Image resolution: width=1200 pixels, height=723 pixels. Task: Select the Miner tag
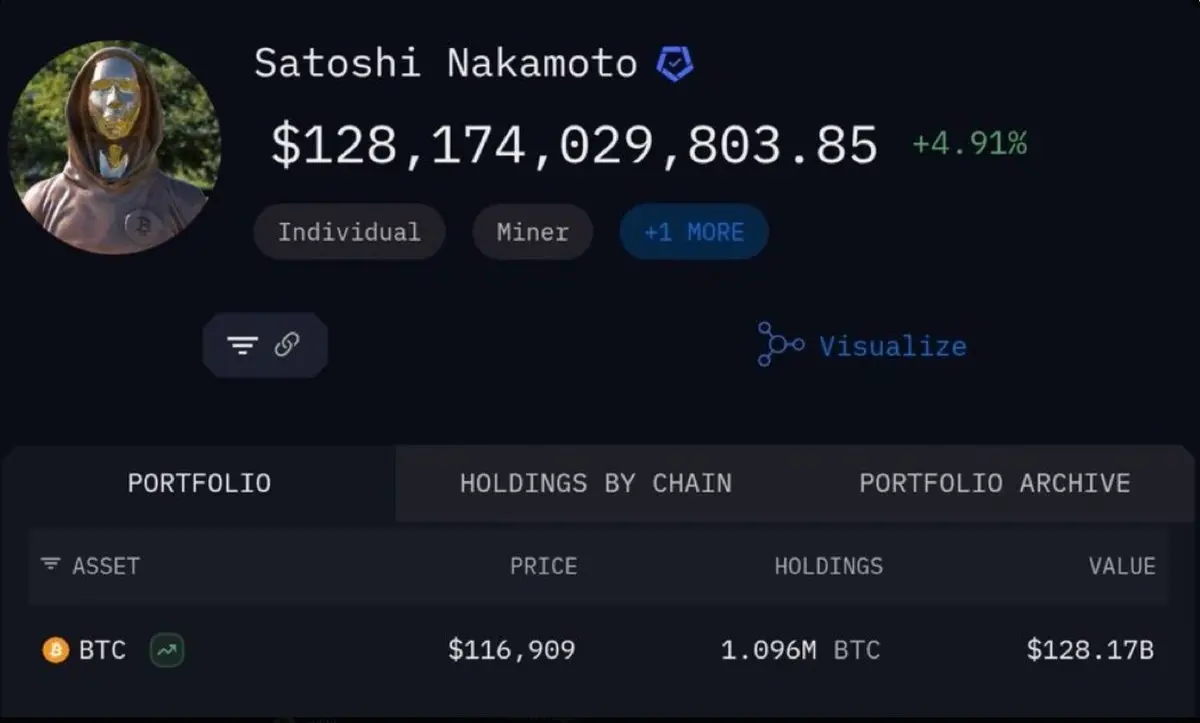[x=532, y=232]
